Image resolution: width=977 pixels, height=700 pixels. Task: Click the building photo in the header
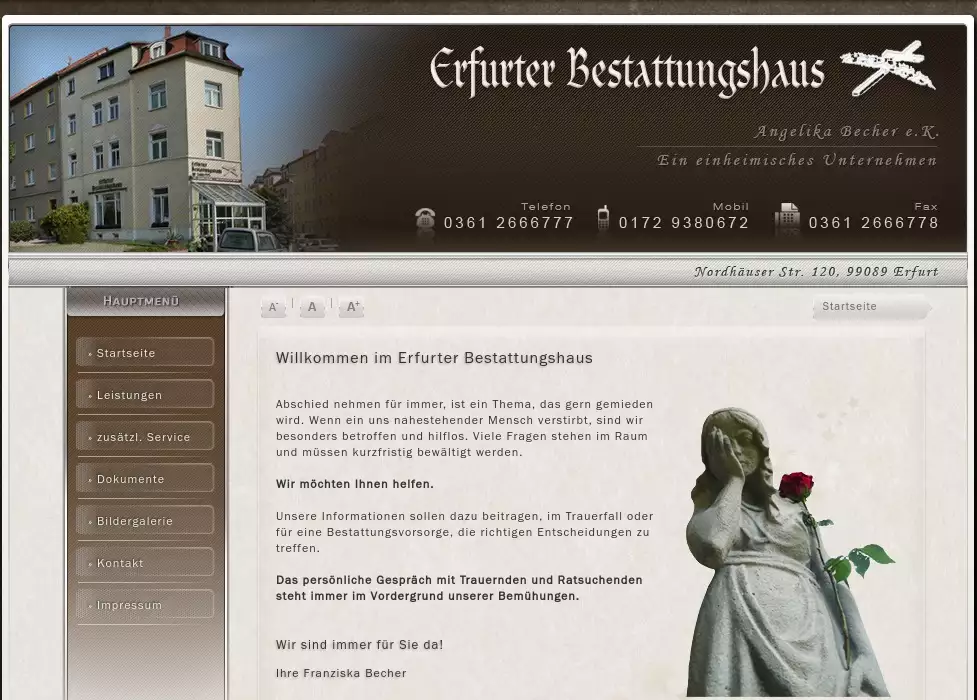click(x=140, y=140)
